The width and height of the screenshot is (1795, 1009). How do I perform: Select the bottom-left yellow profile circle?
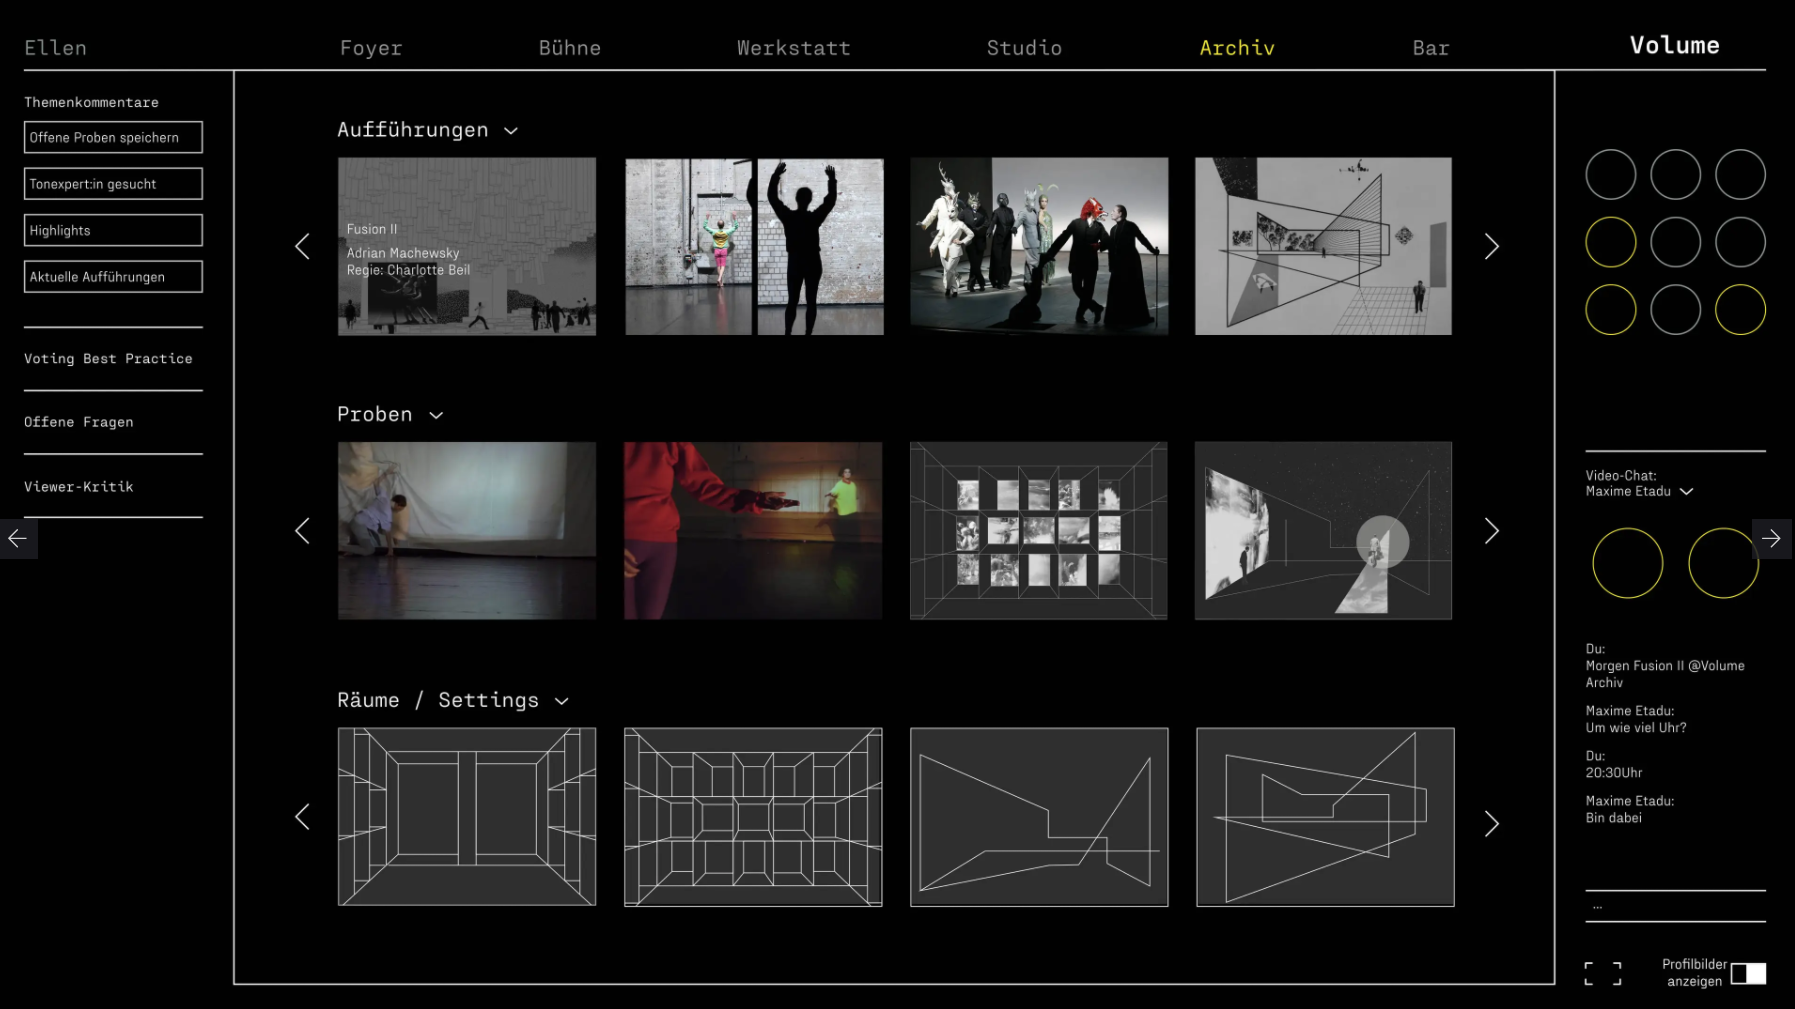pyautogui.click(x=1610, y=309)
